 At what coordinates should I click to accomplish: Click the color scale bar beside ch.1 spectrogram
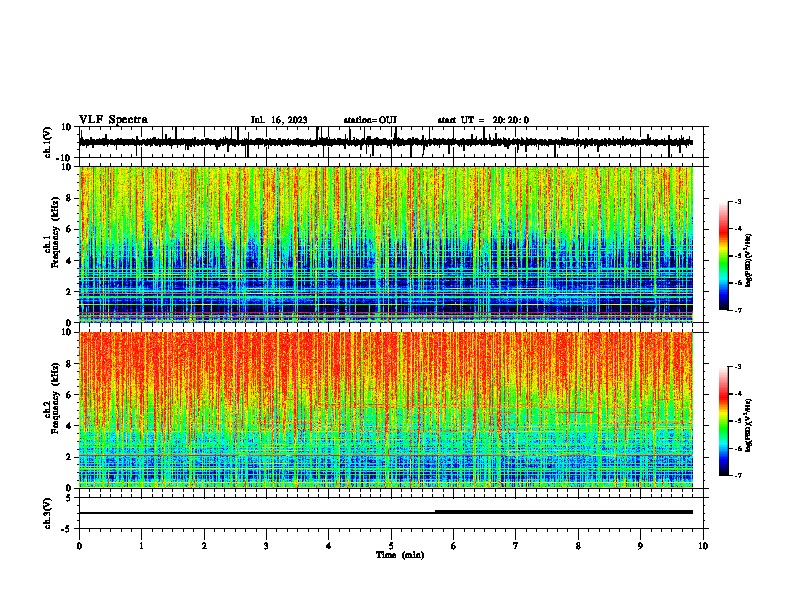(723, 256)
